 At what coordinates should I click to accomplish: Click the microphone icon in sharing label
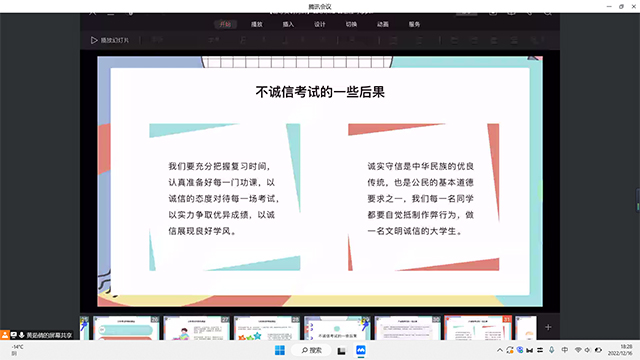point(21,335)
